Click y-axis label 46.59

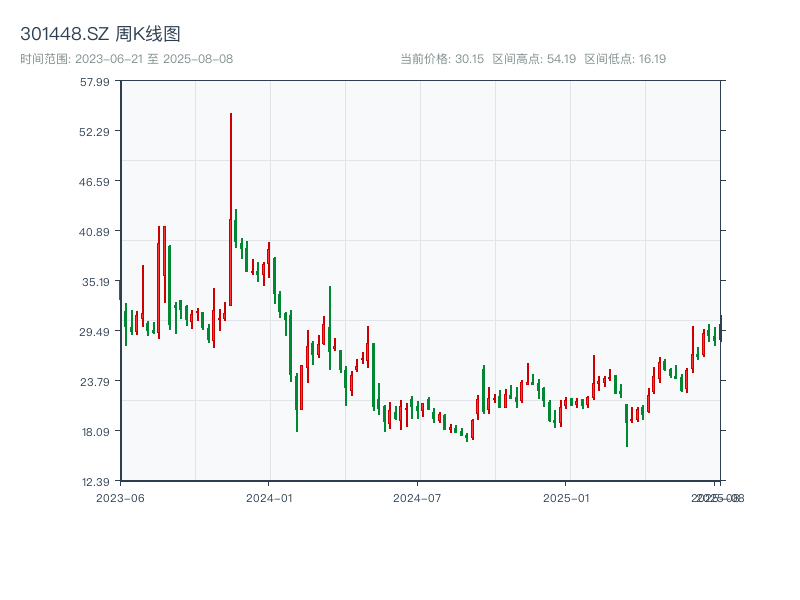click(94, 182)
